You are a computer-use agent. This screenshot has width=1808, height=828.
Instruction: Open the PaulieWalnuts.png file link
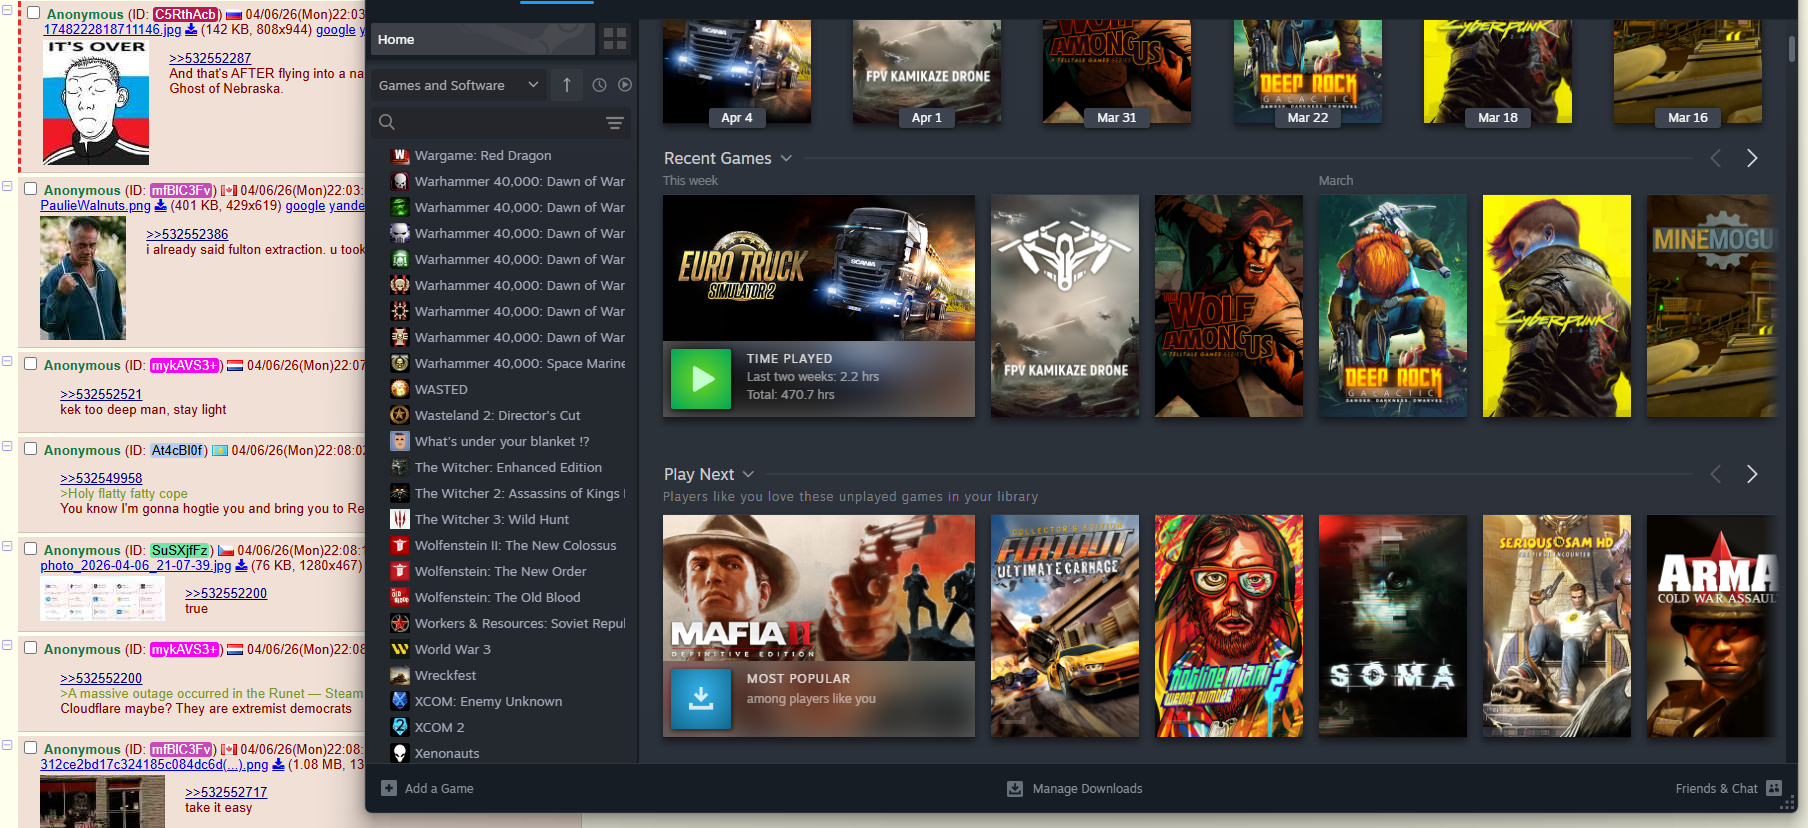95,205
